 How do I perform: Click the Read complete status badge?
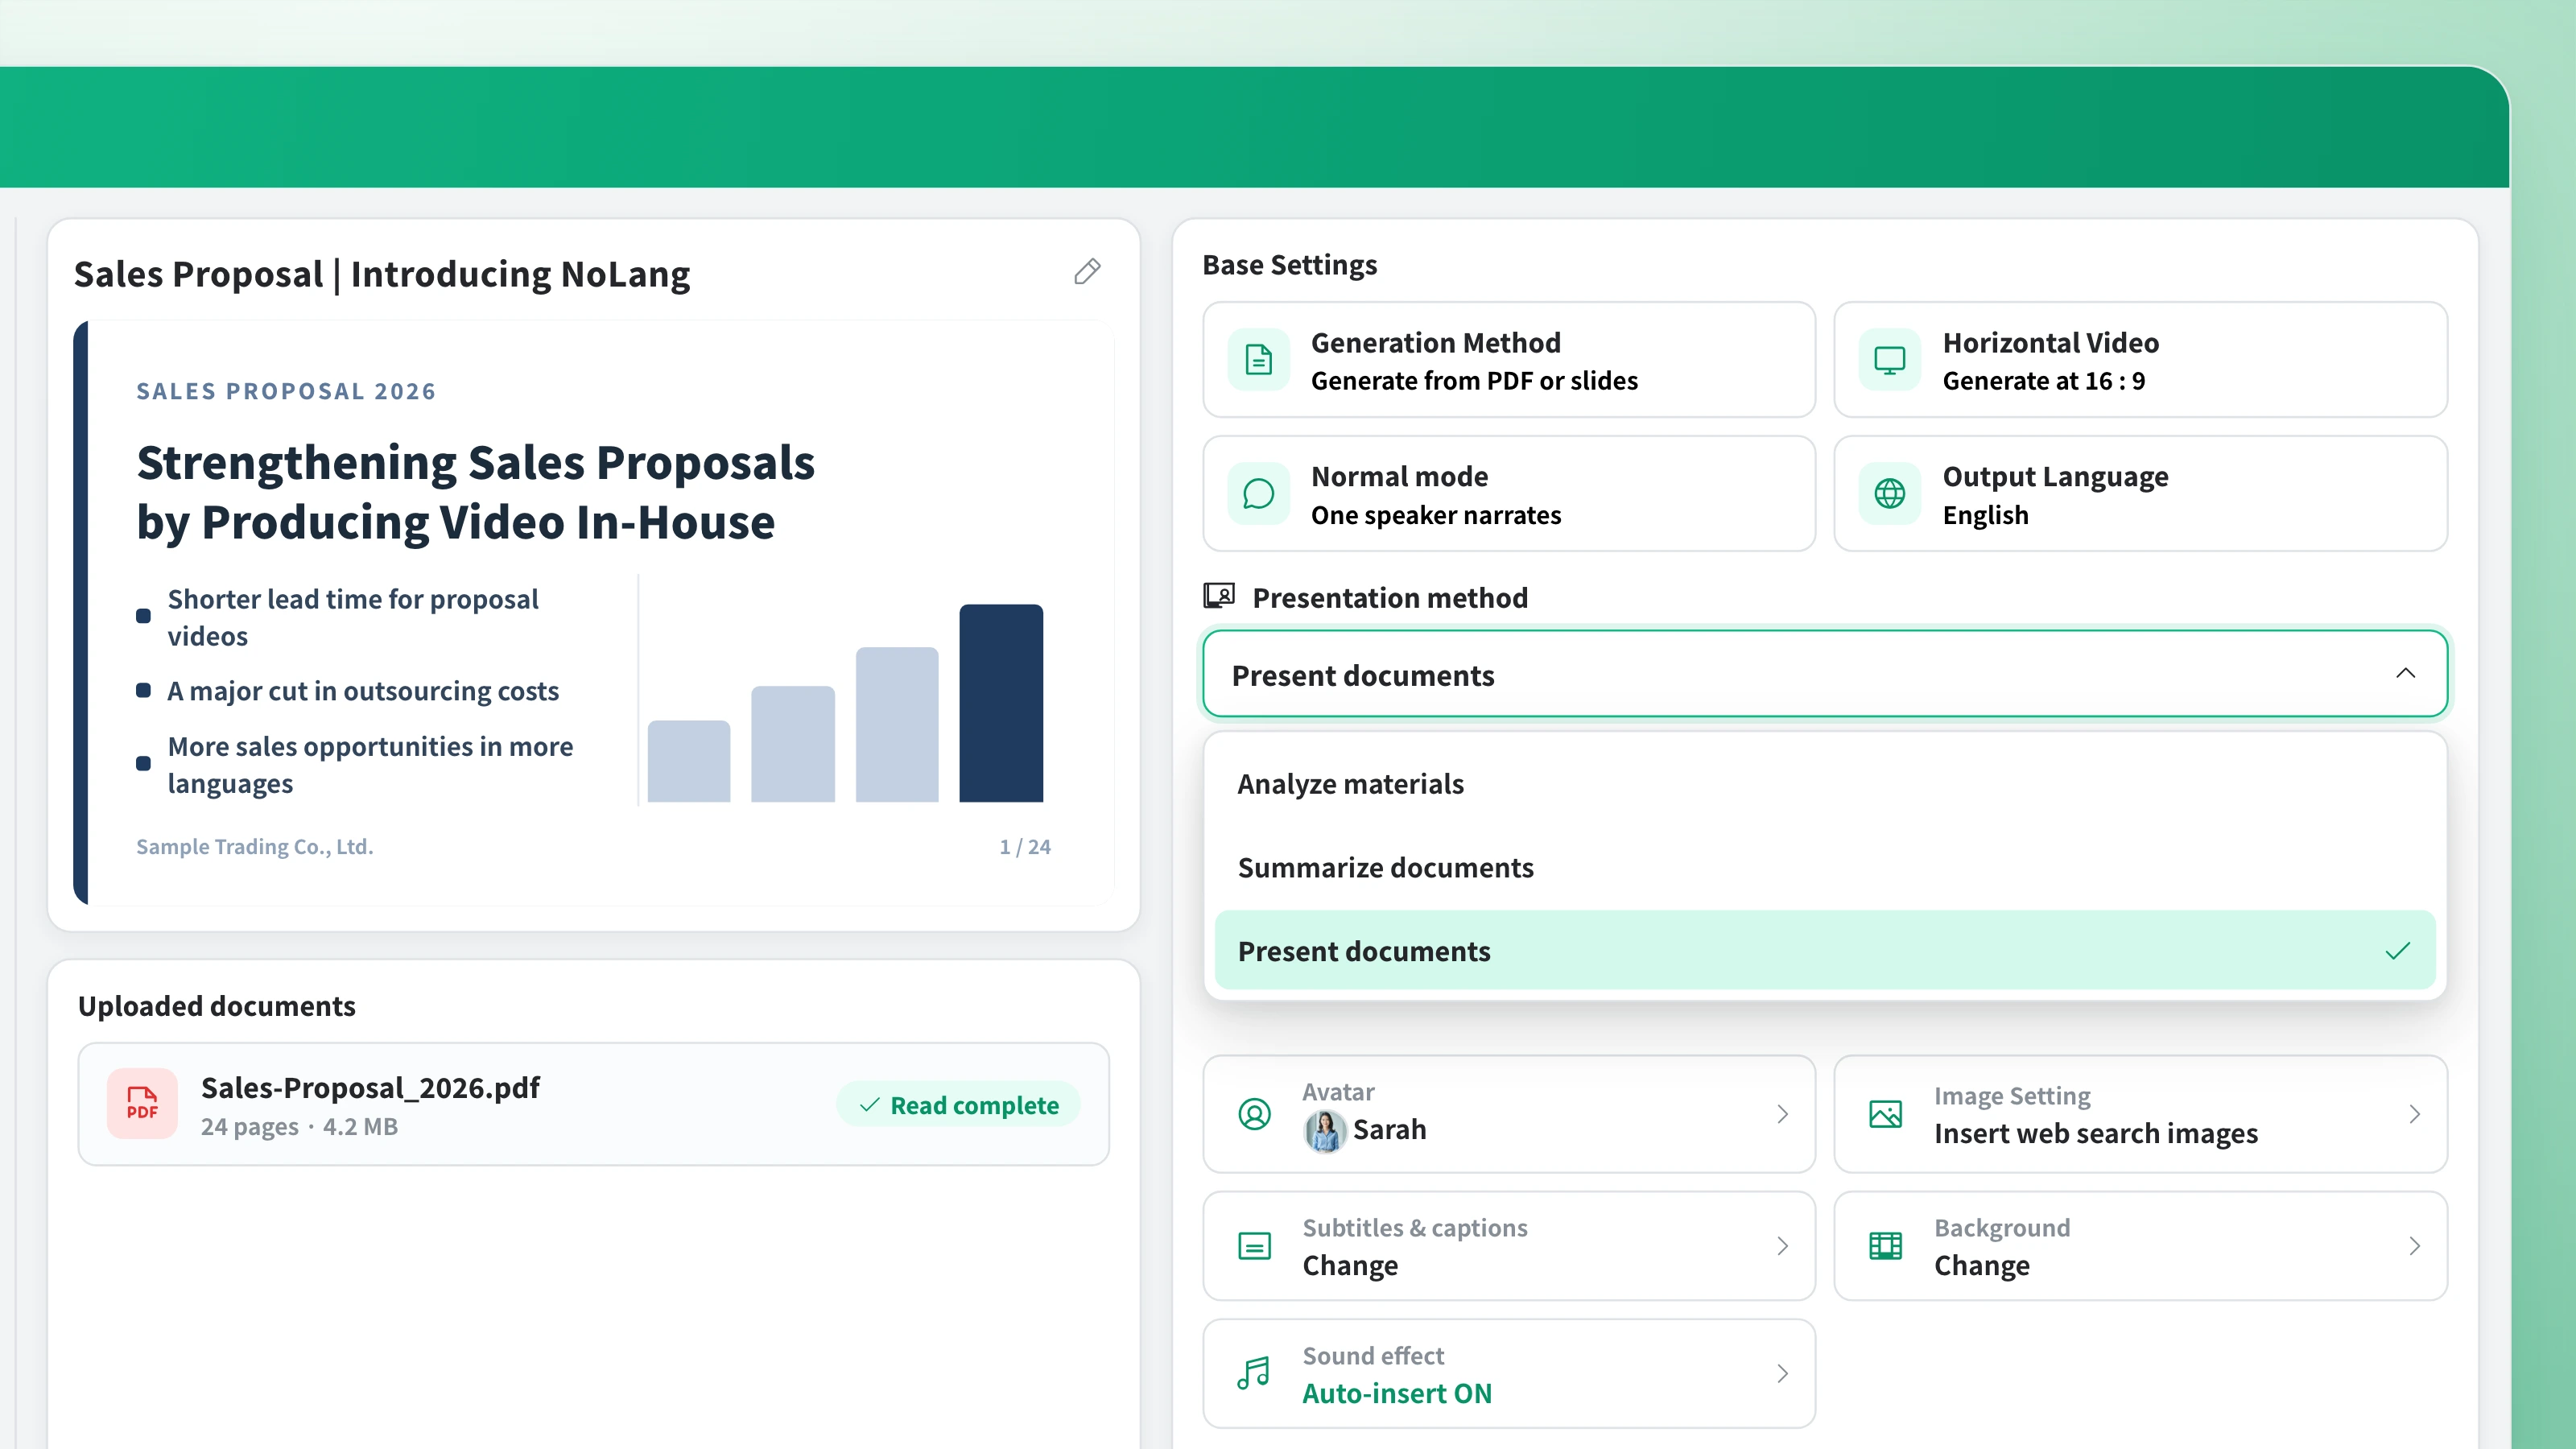tap(959, 1105)
